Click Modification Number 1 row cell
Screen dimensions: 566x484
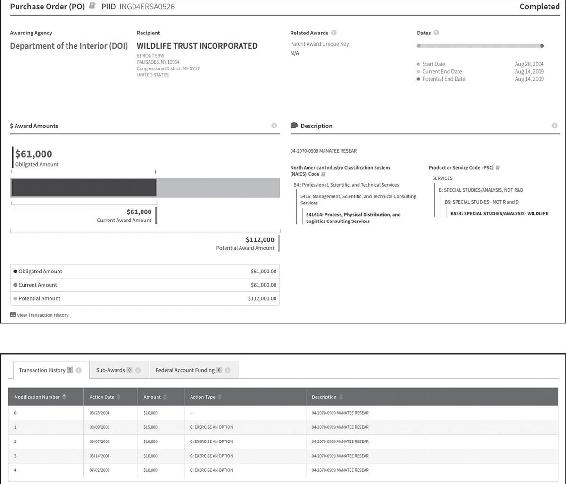coord(46,427)
